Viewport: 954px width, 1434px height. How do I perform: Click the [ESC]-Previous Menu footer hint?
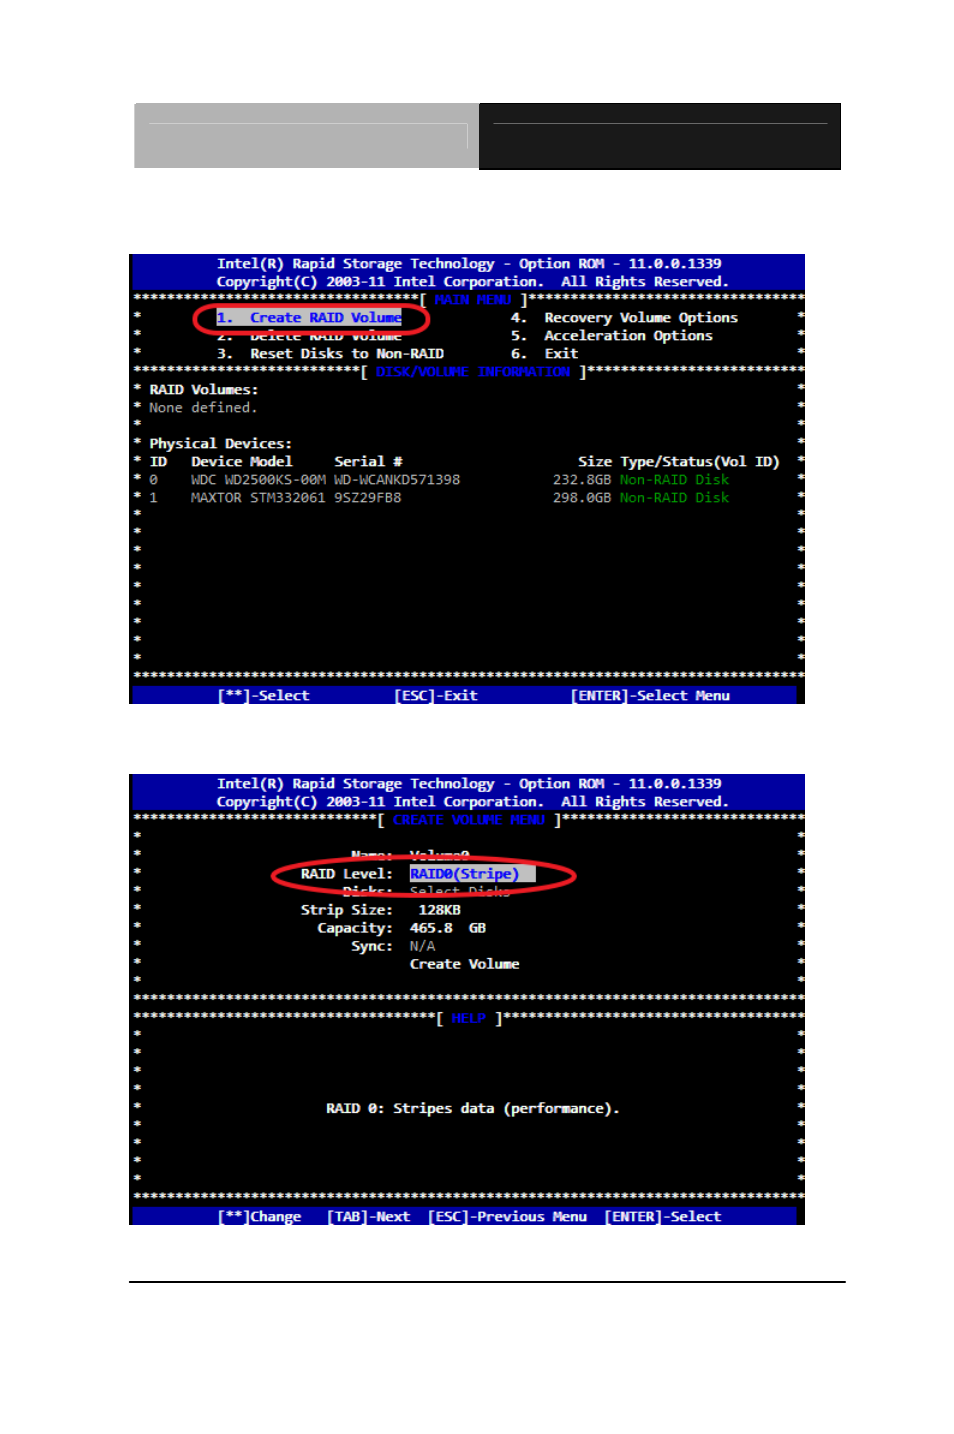[x=508, y=1217]
